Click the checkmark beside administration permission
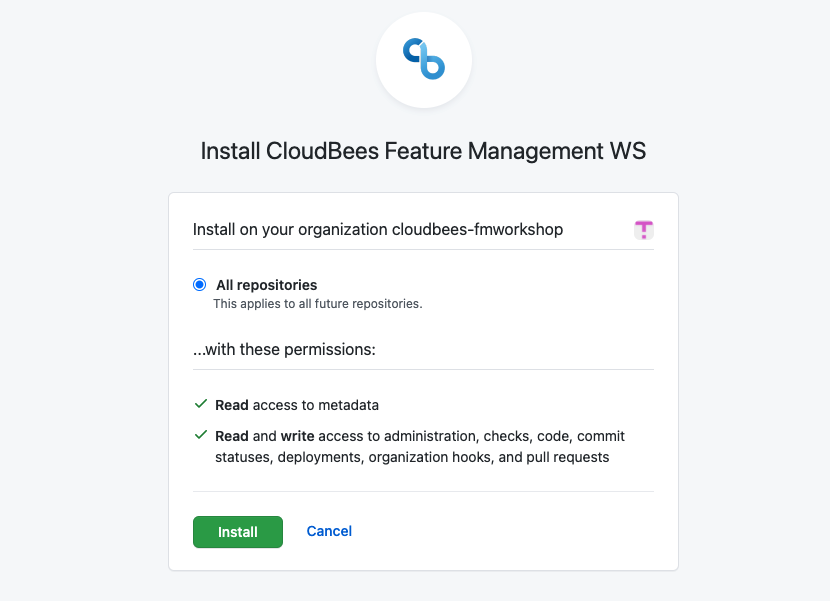Screen dimensions: 830x601 [199, 434]
